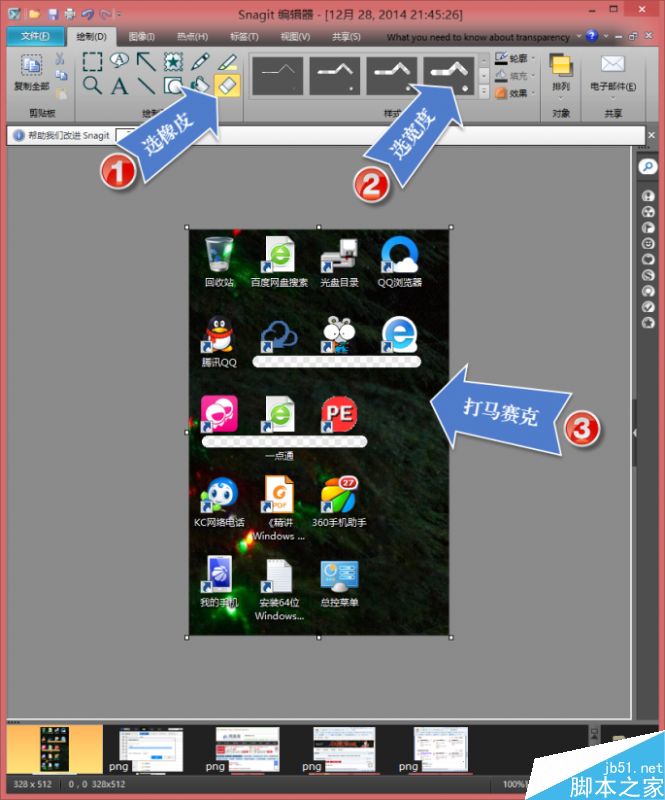The width and height of the screenshot is (665, 800).
Task: Click the search magnifier in right sidebar
Action: click(648, 167)
